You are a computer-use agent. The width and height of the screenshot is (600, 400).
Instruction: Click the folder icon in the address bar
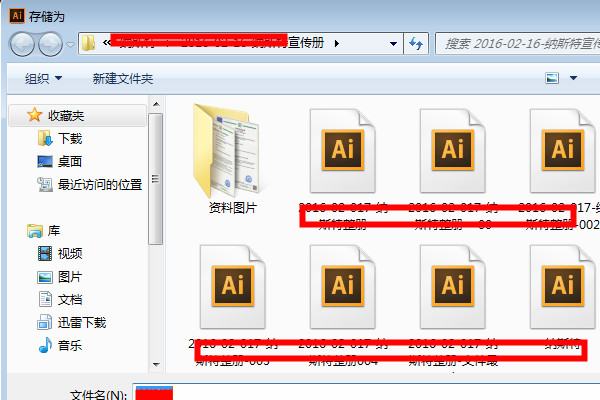(x=88, y=43)
